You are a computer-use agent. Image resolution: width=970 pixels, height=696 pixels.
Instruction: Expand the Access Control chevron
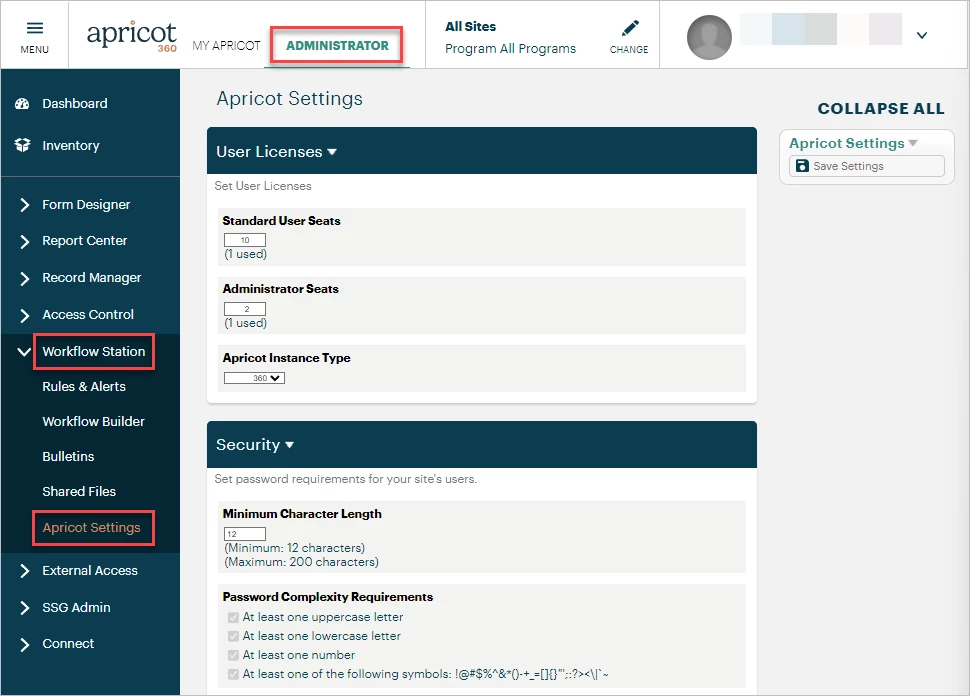(24, 316)
